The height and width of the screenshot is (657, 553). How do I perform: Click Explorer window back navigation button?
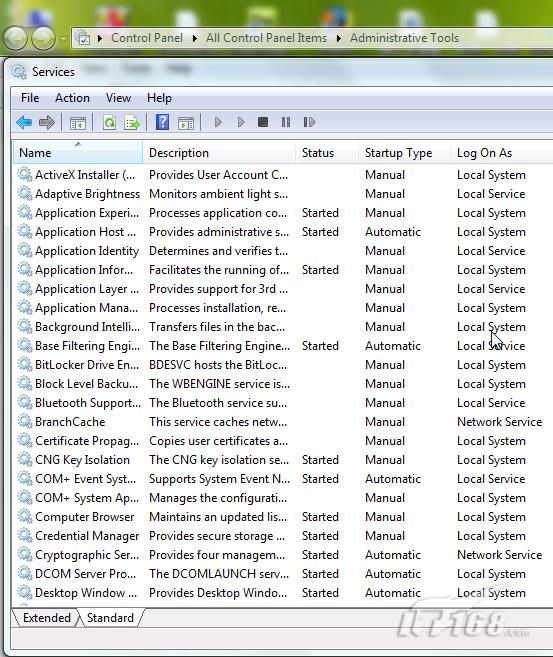click(x=16, y=39)
